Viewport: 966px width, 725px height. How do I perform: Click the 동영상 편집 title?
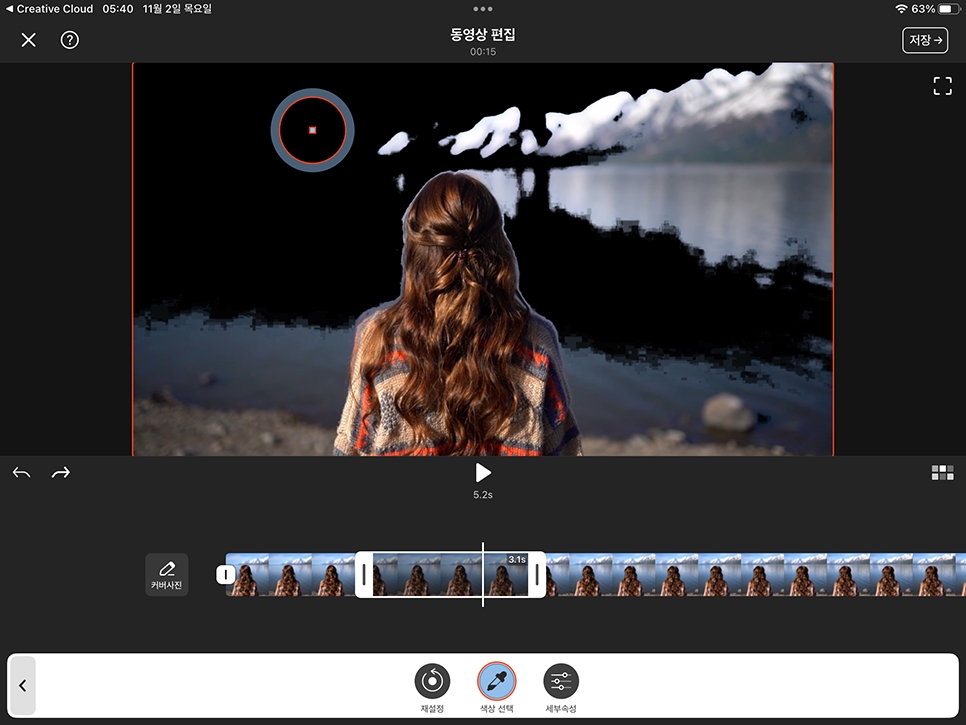(483, 34)
